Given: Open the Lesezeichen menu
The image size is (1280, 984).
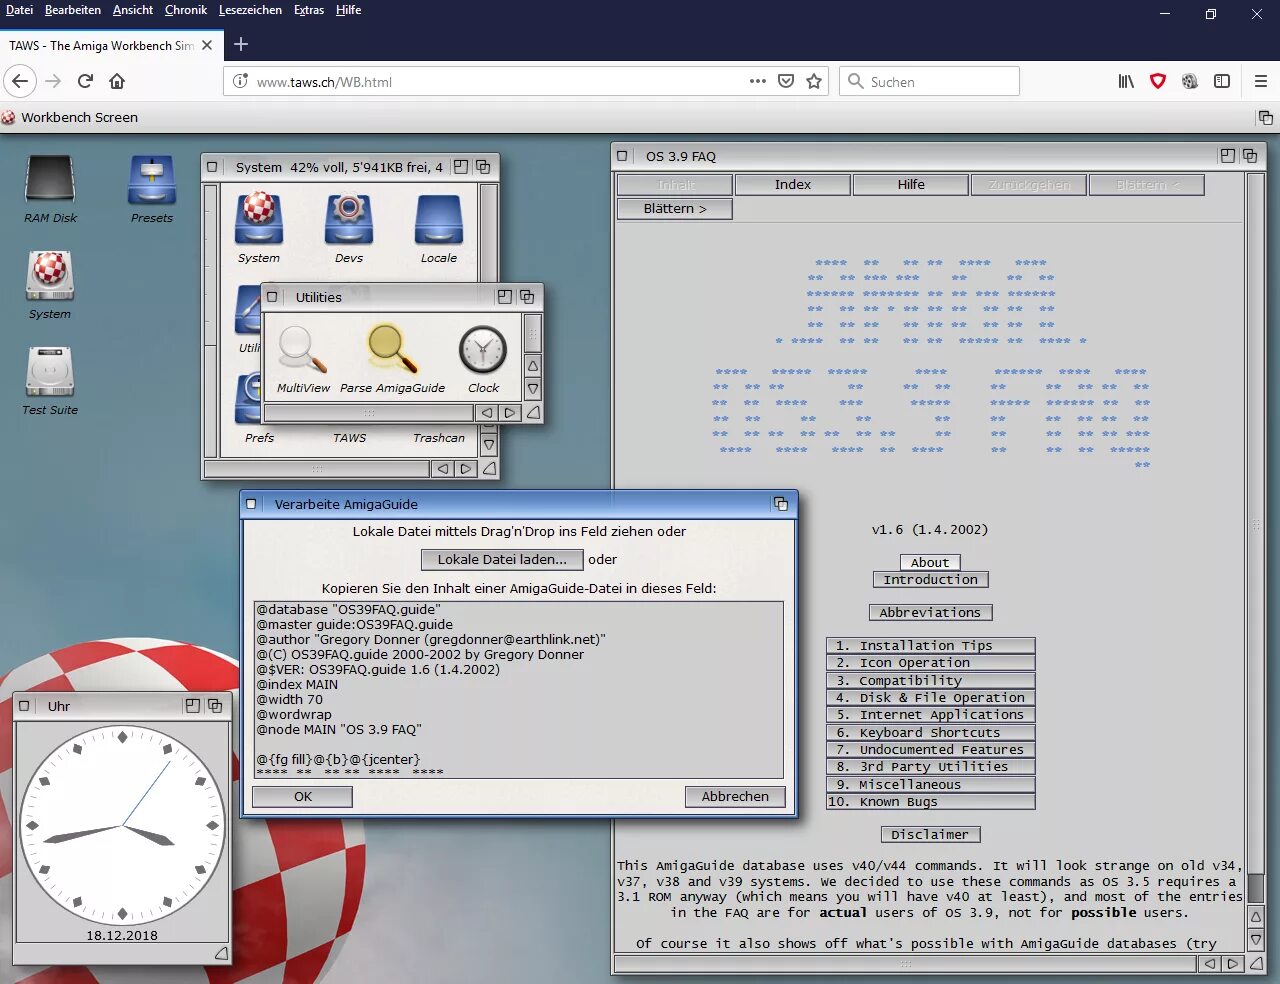Looking at the screenshot, I should click(250, 10).
